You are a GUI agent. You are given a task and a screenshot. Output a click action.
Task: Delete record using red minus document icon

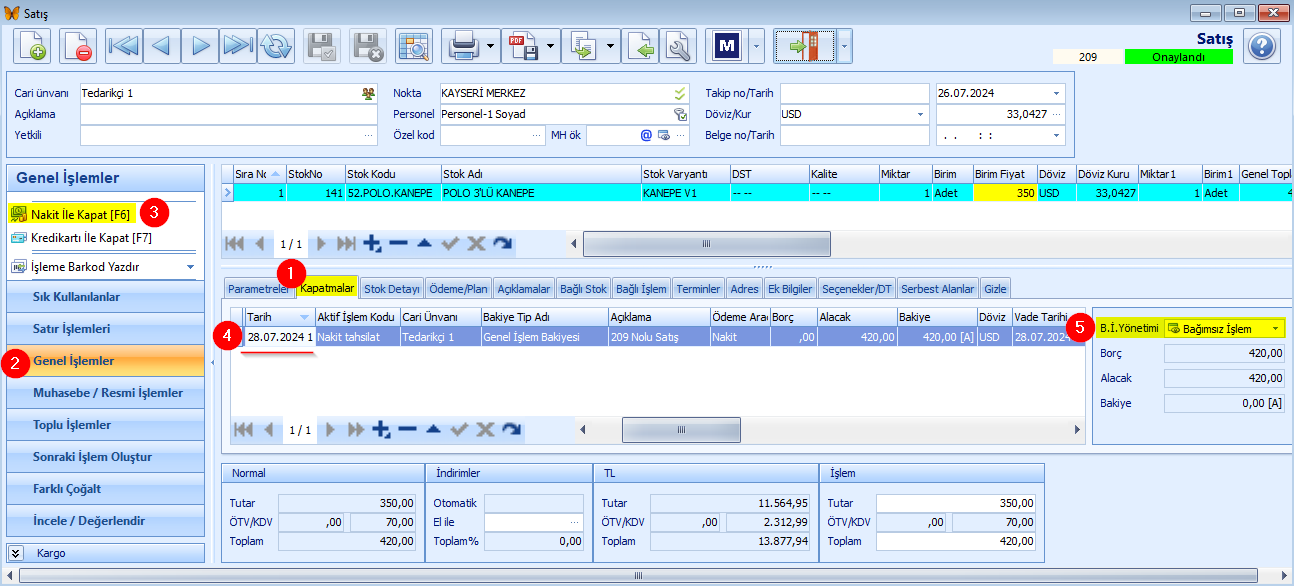78,46
